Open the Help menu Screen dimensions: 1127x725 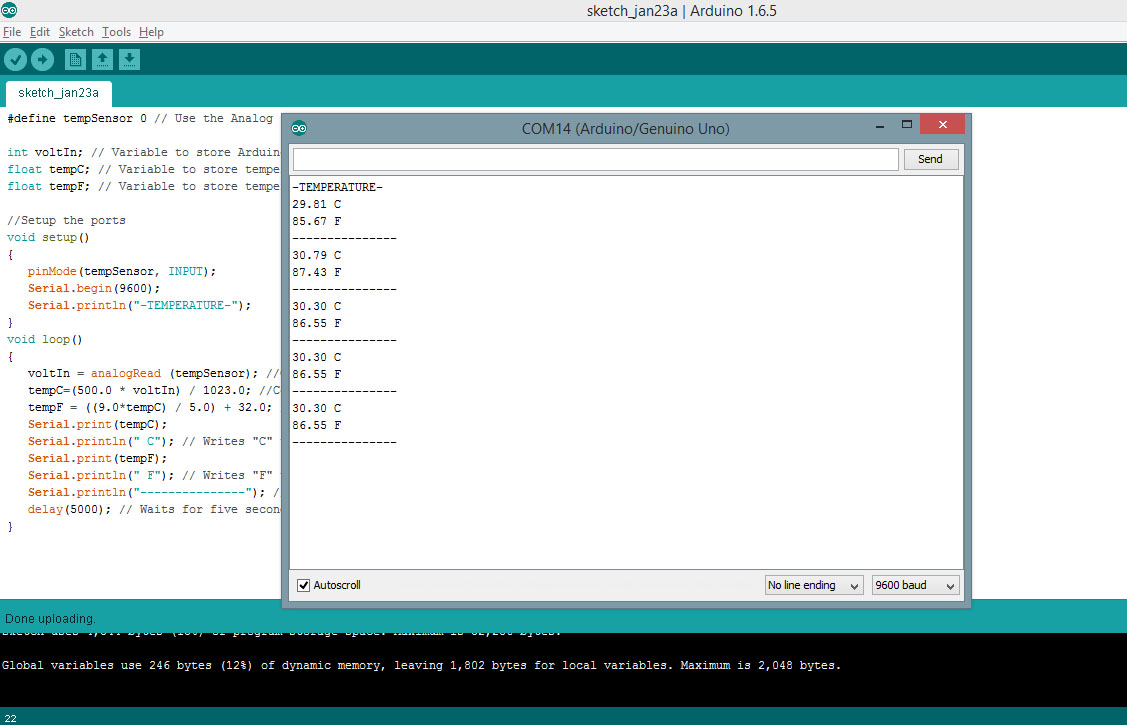(151, 32)
